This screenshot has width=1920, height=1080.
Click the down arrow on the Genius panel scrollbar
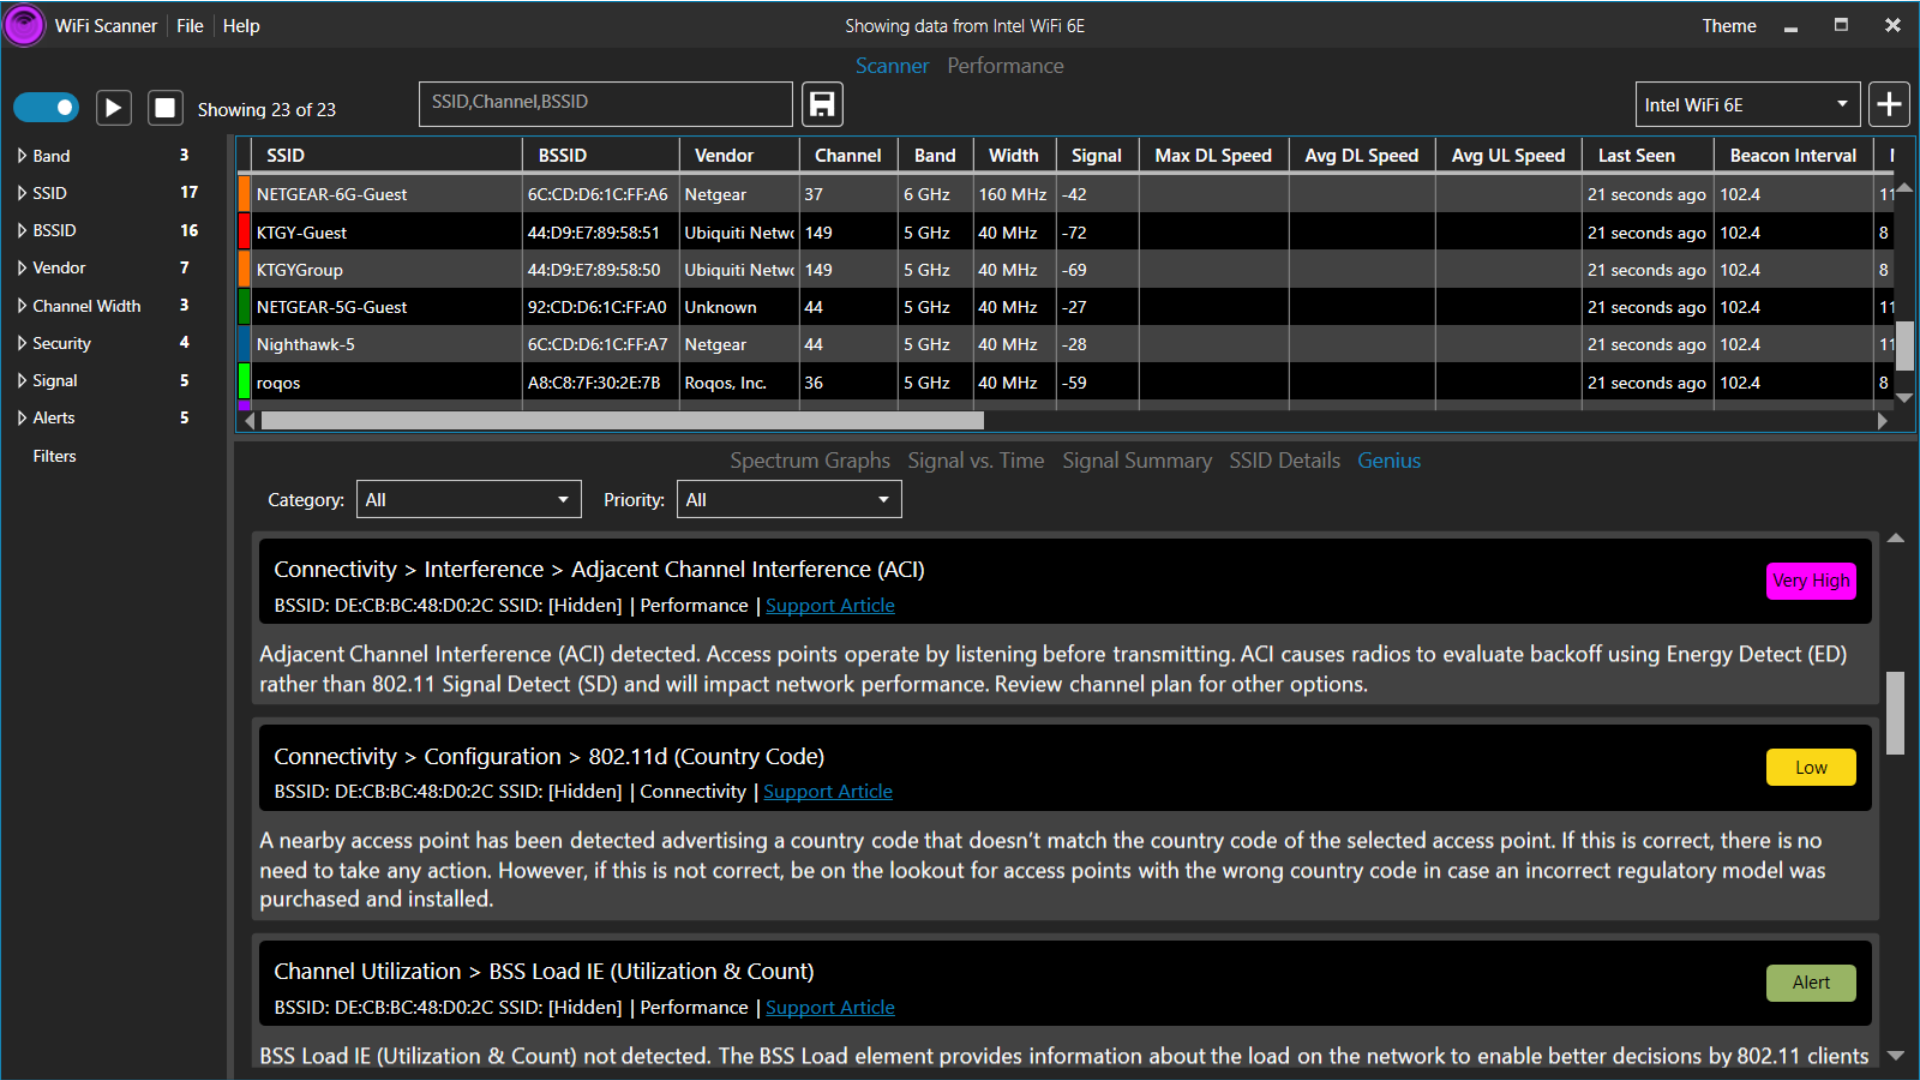coord(1895,1055)
